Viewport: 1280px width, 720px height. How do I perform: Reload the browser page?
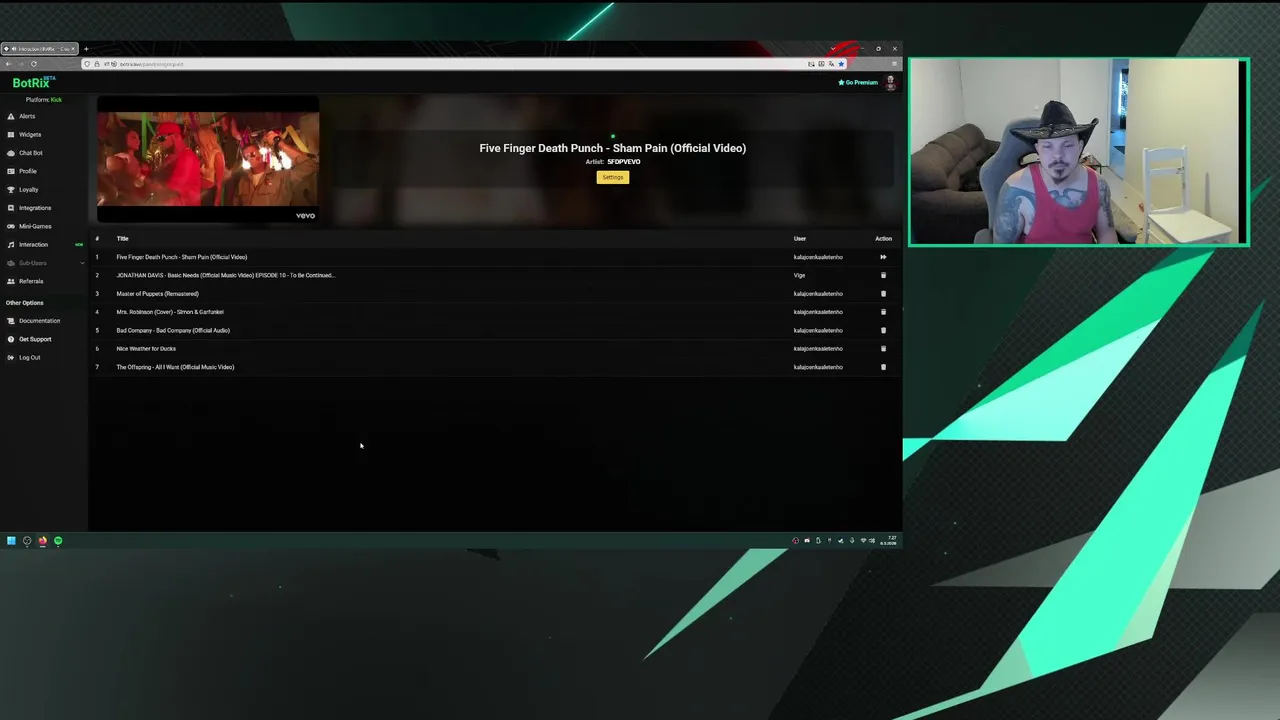point(33,64)
